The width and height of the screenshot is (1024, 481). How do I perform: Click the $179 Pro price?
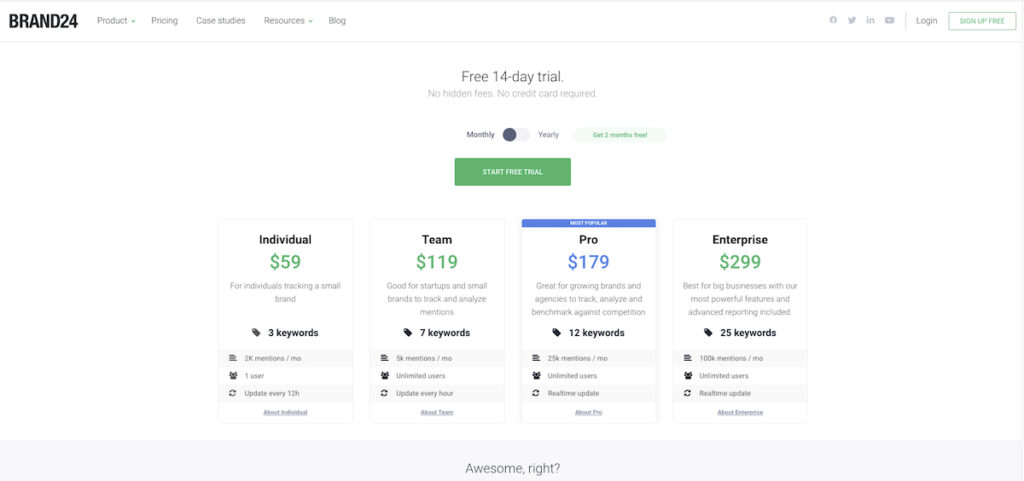tap(588, 262)
